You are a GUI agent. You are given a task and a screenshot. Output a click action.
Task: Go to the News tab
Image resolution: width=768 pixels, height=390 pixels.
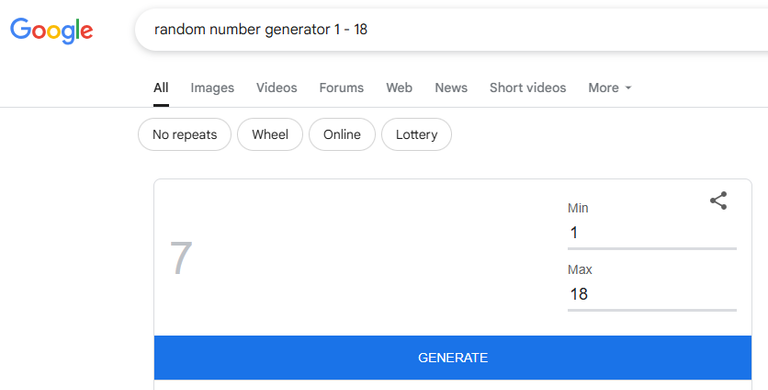point(451,88)
